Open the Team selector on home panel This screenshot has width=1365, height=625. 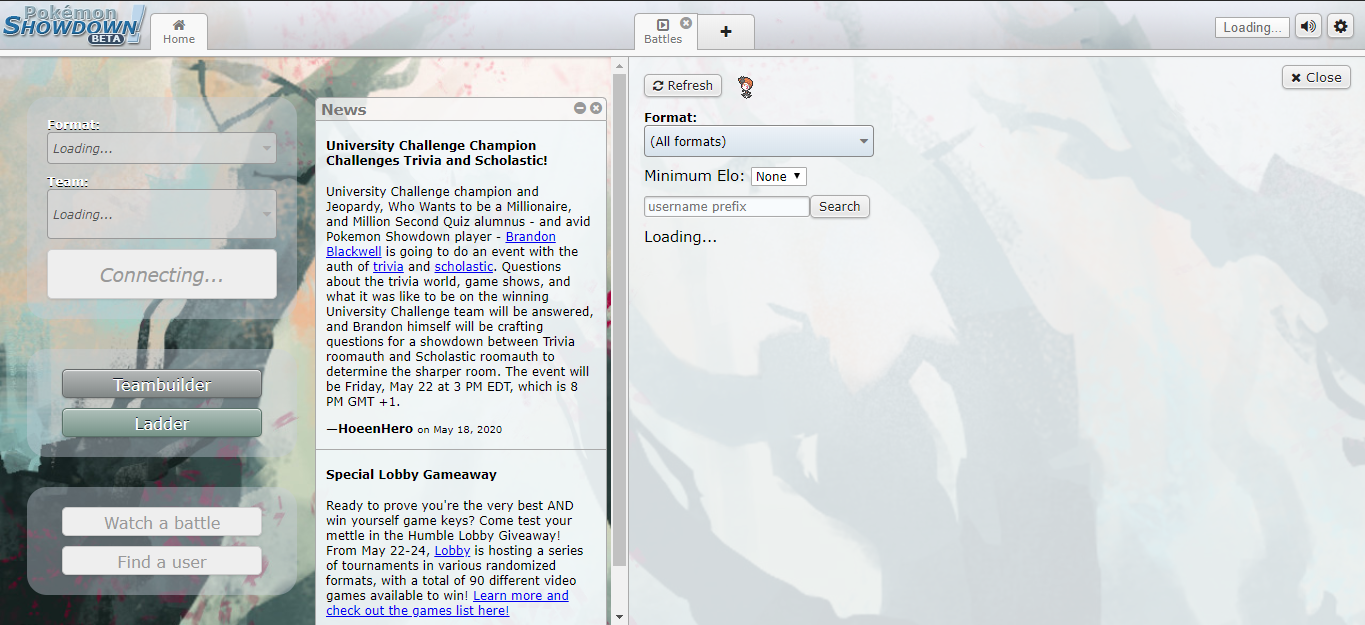[x=162, y=215]
